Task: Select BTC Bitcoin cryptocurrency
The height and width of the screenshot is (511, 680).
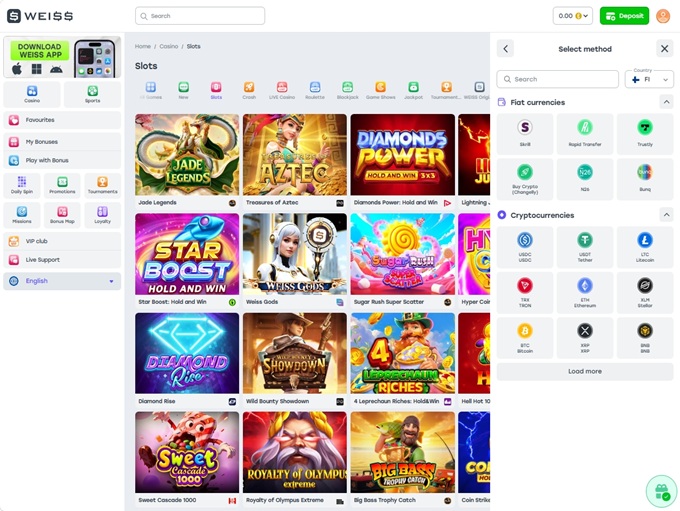Action: click(525, 337)
